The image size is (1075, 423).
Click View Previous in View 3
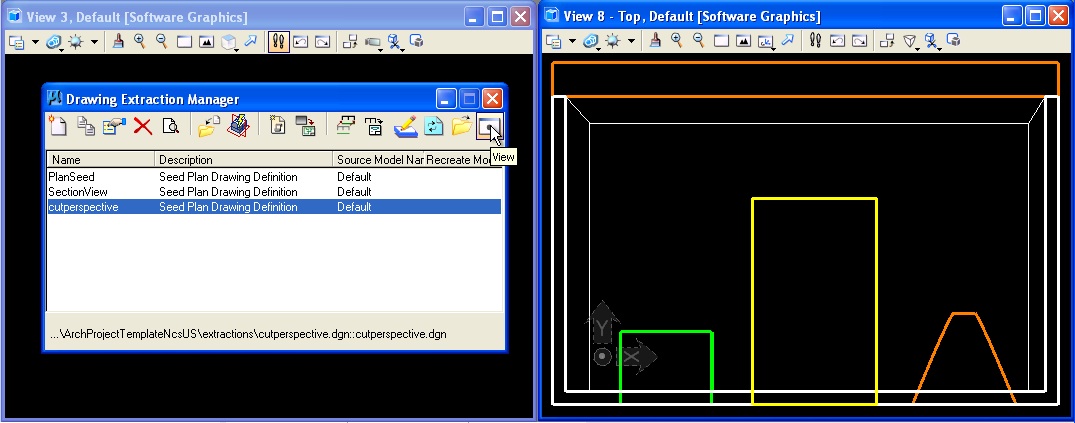pyautogui.click(x=300, y=42)
